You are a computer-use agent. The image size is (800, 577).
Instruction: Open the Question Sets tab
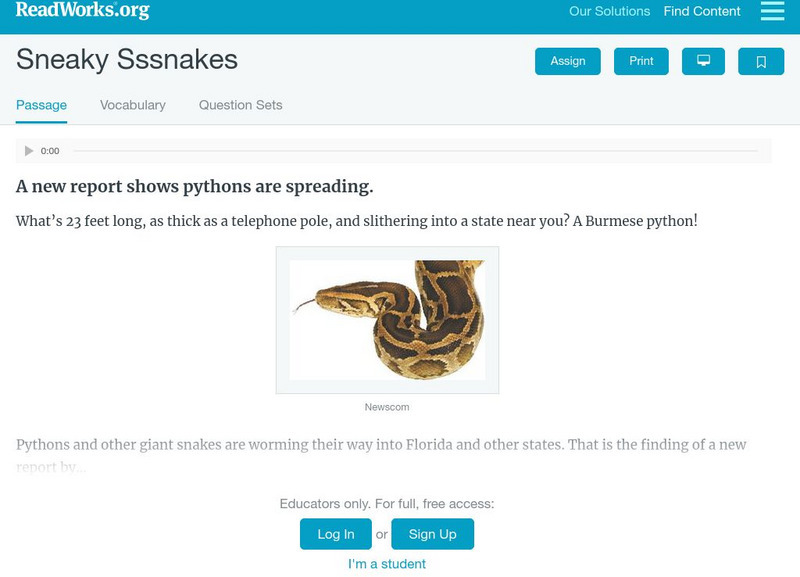pos(240,105)
